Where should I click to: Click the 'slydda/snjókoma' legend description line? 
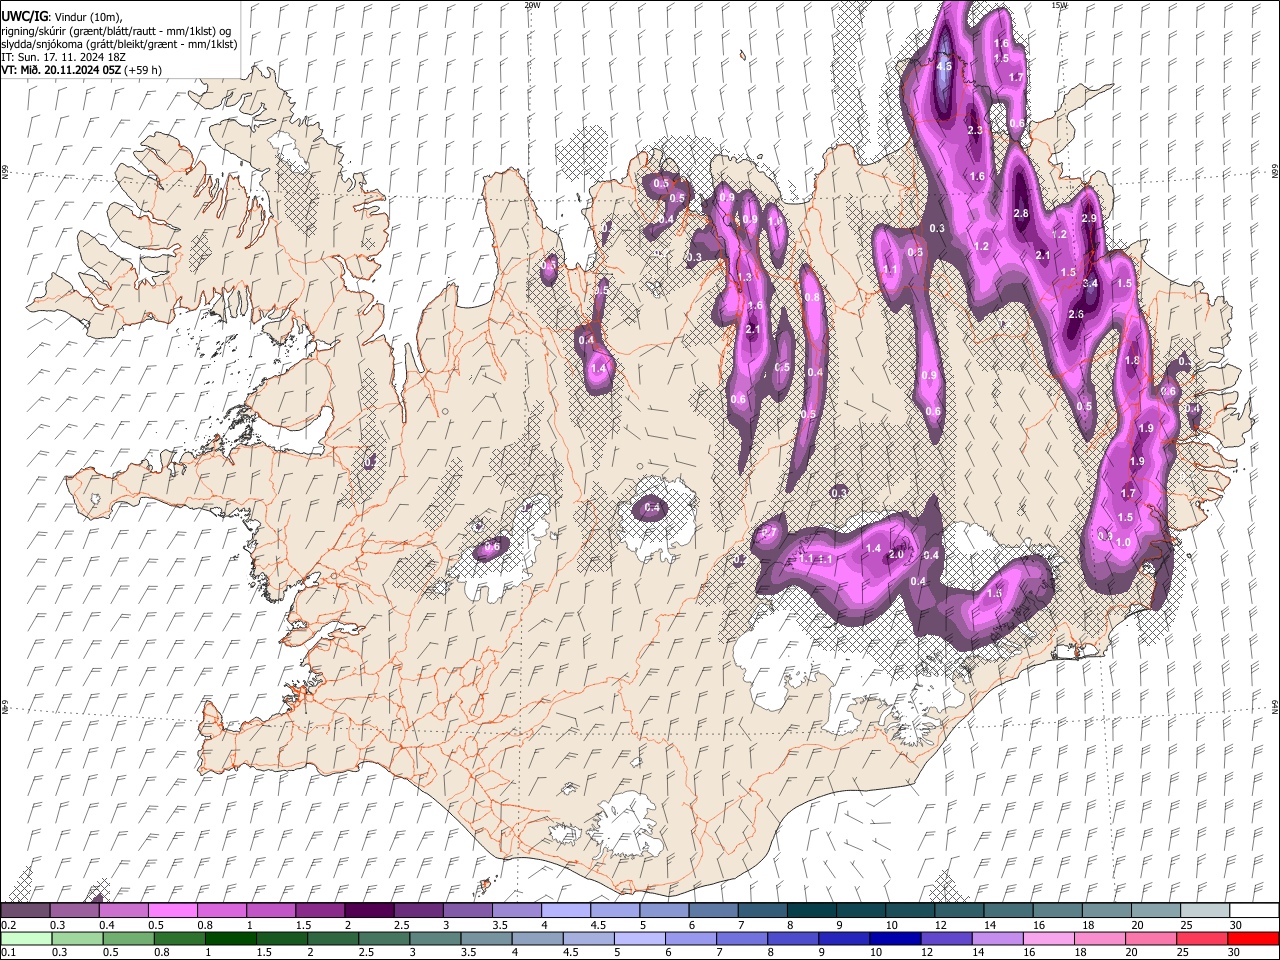coord(119,44)
